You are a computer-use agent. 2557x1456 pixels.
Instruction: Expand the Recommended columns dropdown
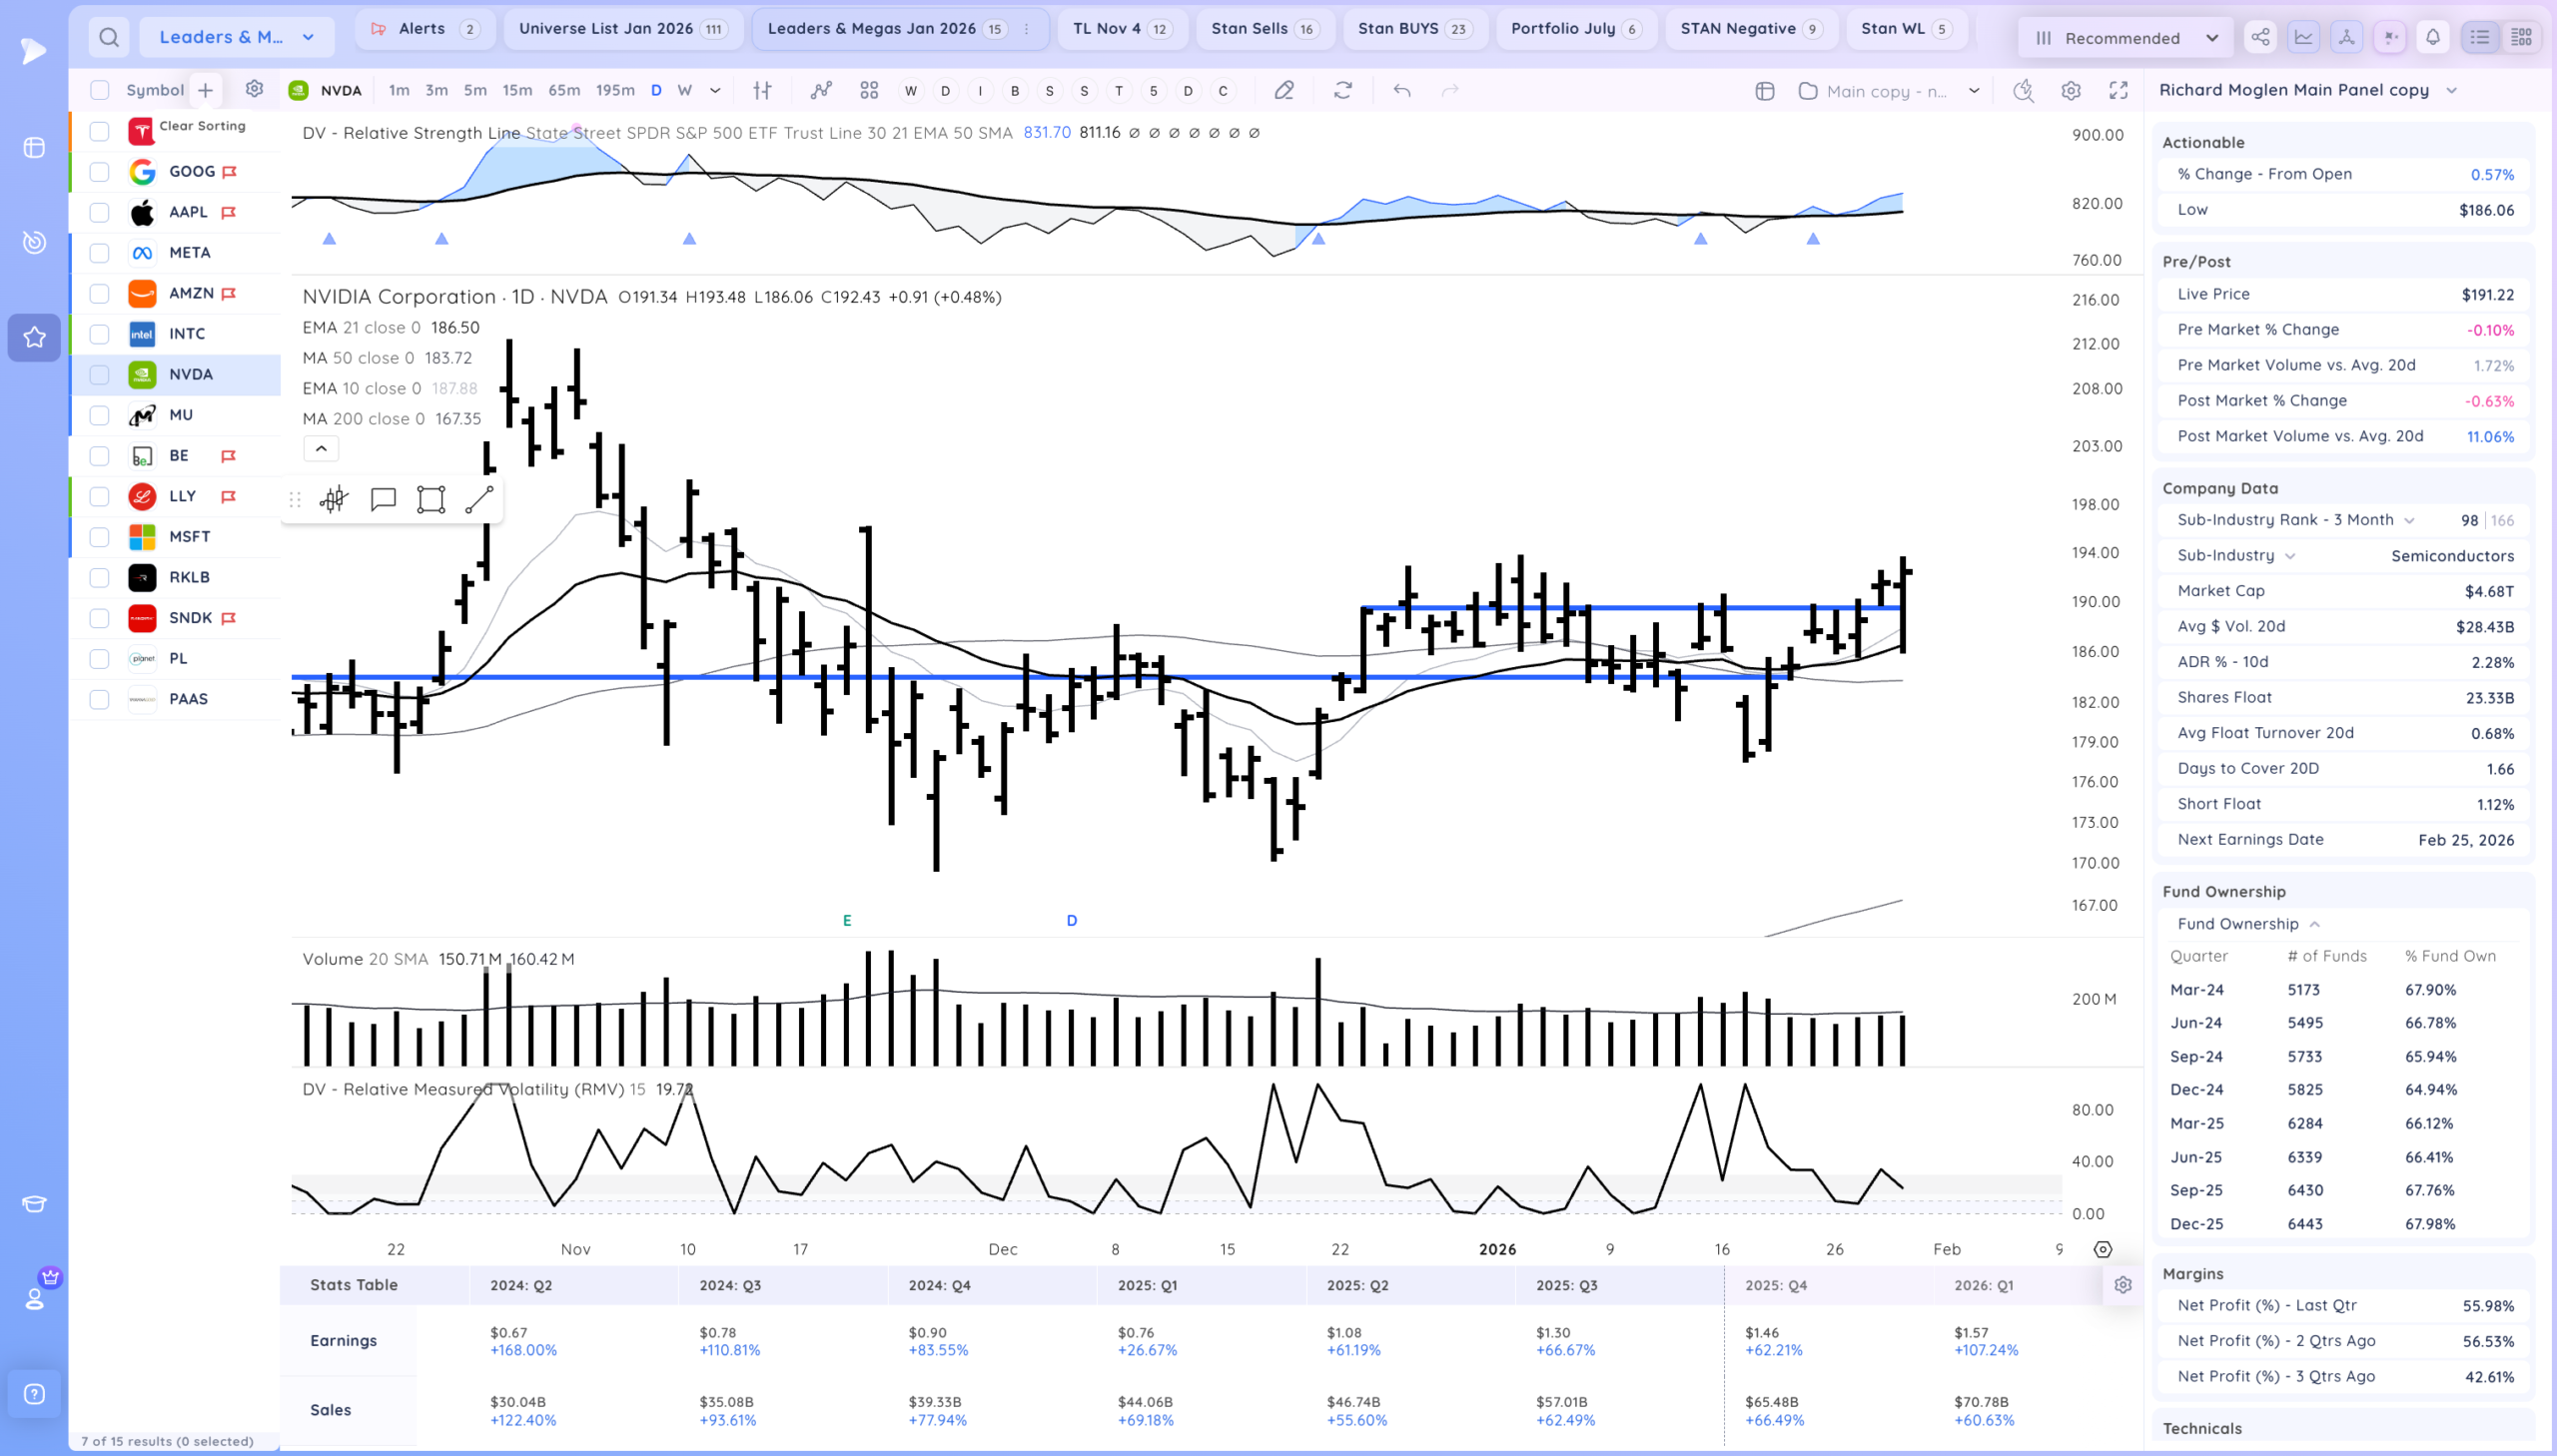(x=2125, y=37)
